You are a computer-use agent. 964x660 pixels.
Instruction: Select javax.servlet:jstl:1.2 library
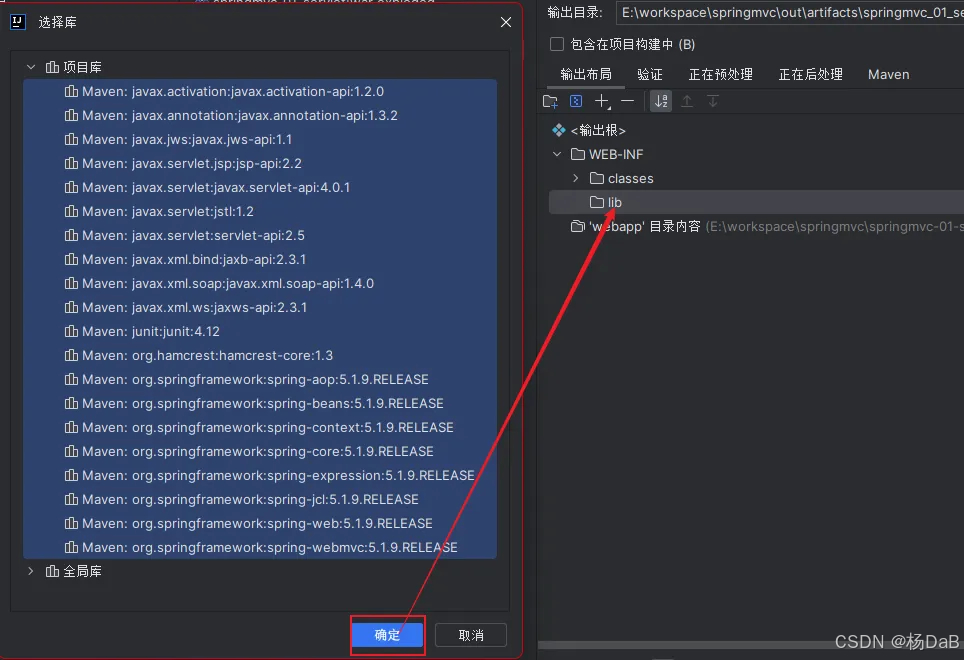pos(259,211)
